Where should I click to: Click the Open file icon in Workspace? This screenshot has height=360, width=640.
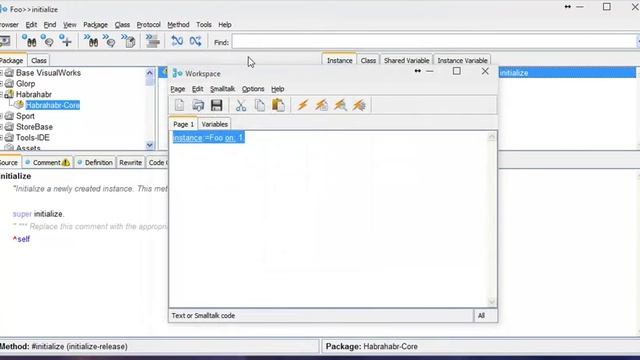(198, 105)
